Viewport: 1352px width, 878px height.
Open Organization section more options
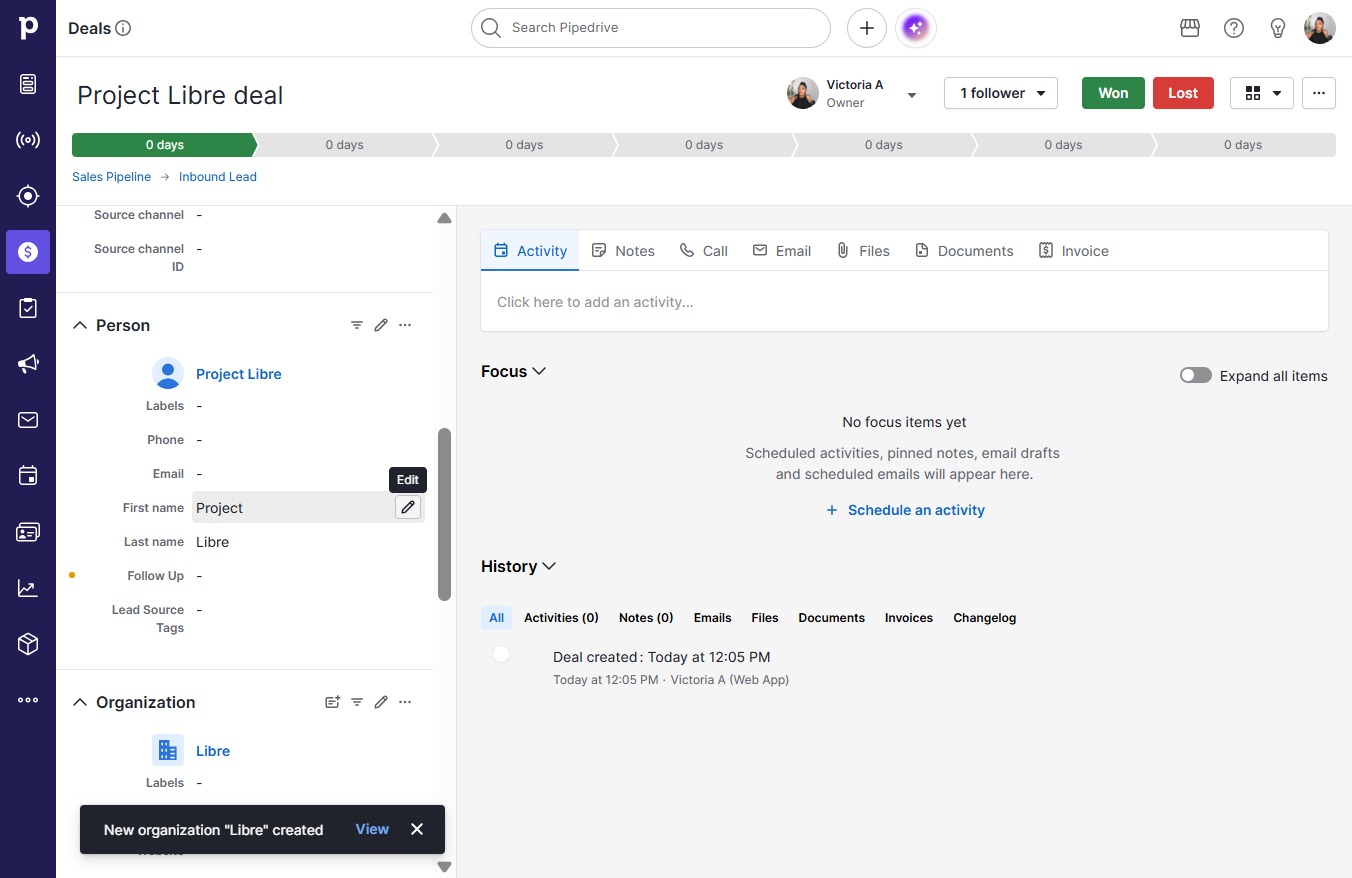pyautogui.click(x=405, y=702)
